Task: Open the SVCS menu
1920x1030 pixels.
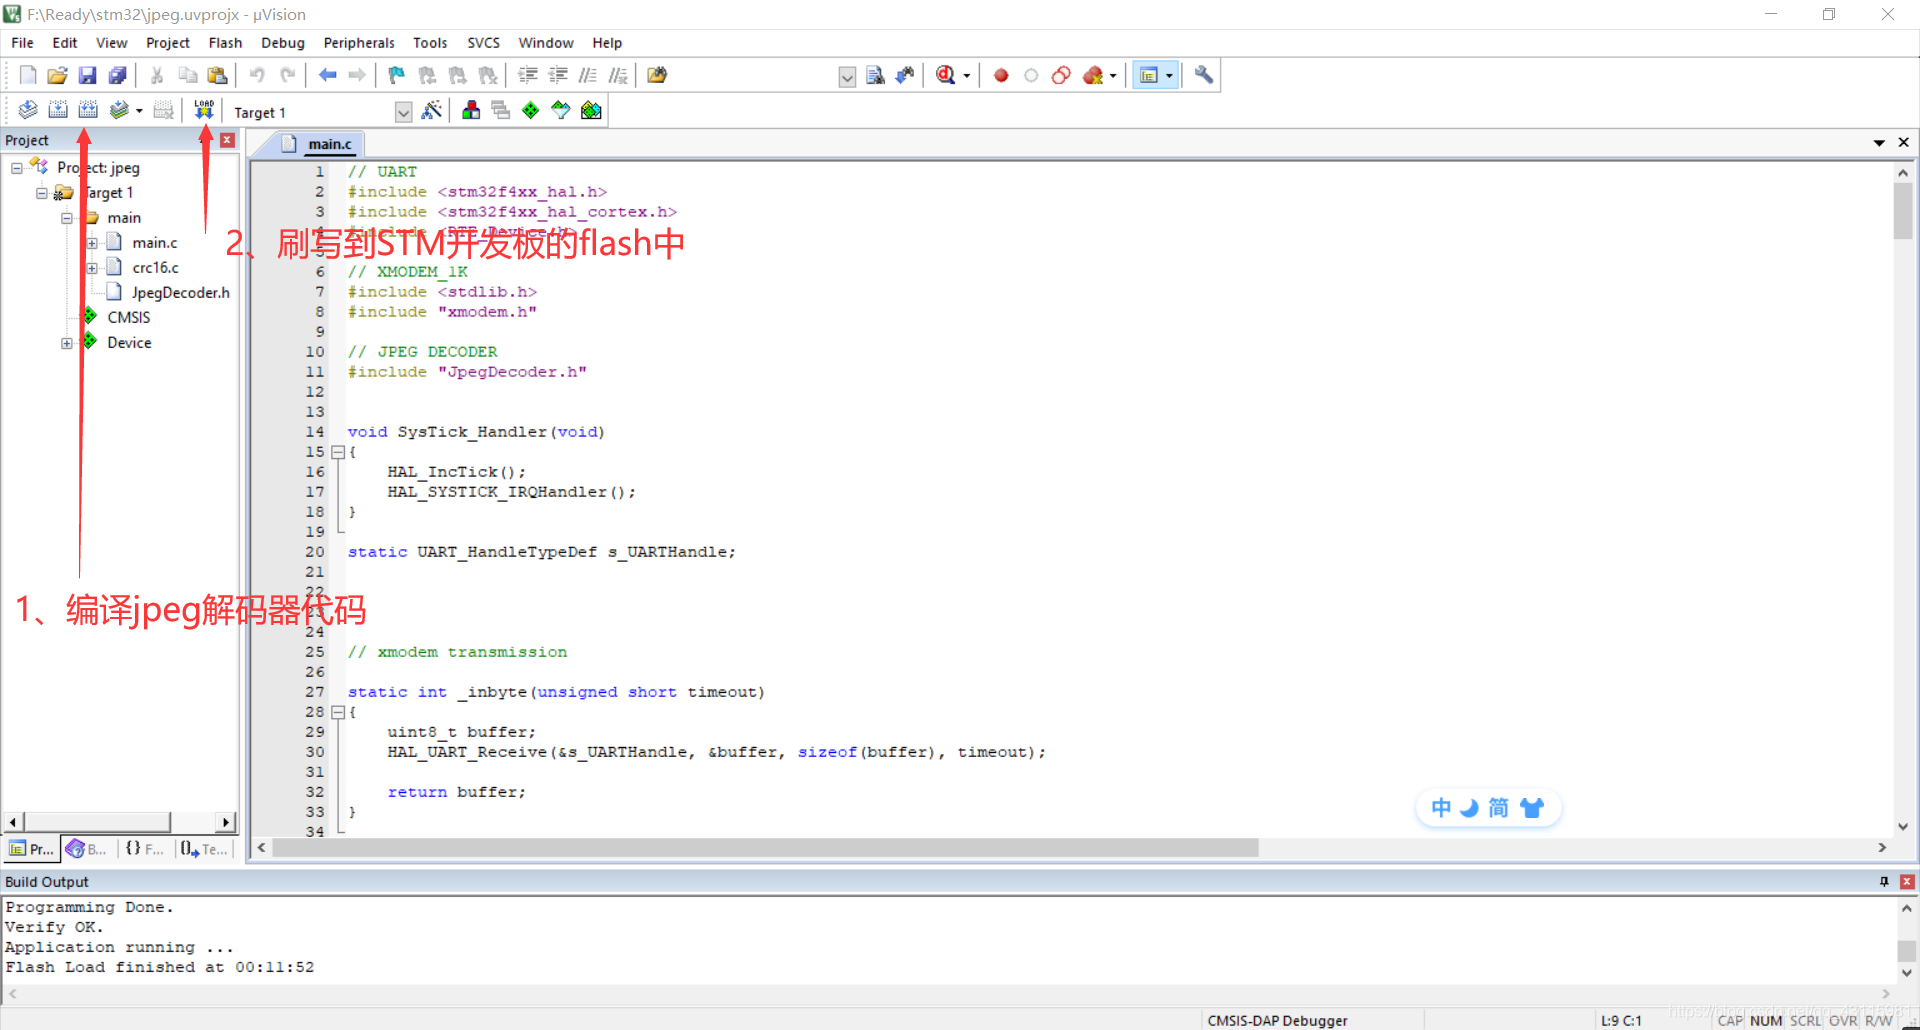Action: pos(483,43)
